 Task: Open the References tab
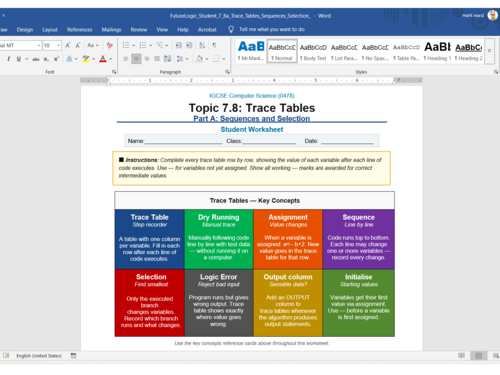(x=80, y=30)
